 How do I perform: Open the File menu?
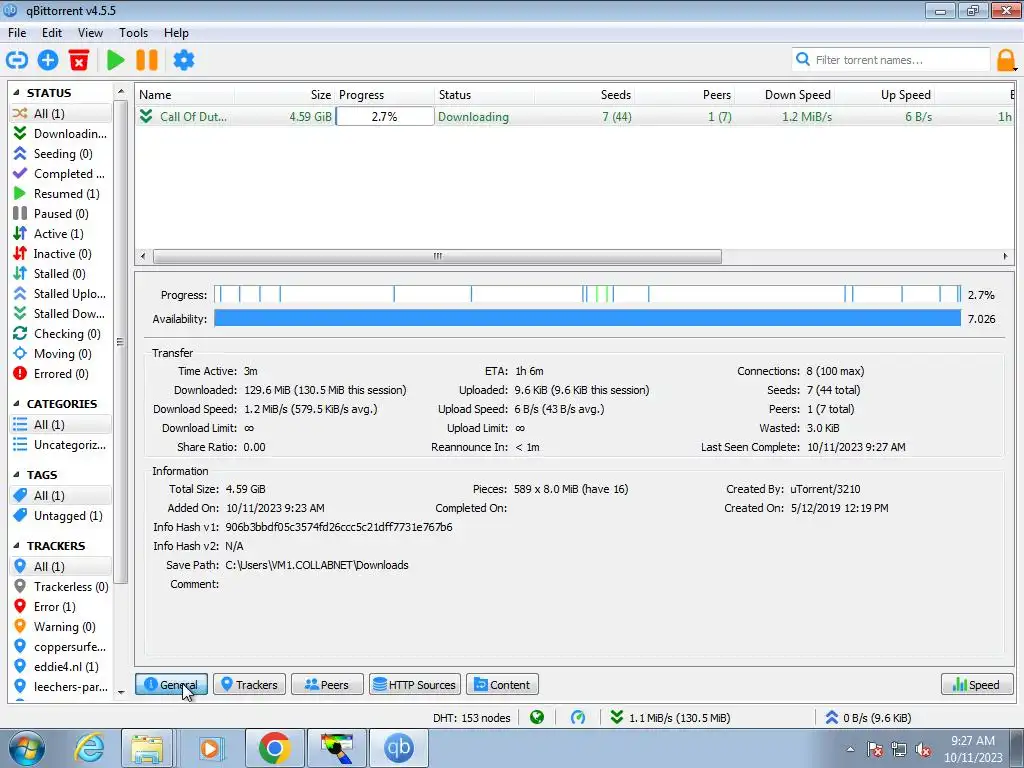(17, 33)
